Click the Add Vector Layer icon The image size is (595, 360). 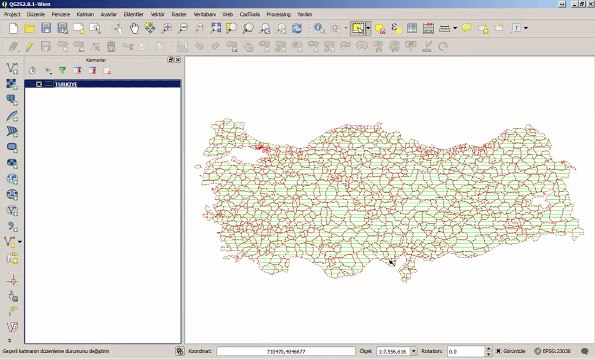click(x=12, y=68)
